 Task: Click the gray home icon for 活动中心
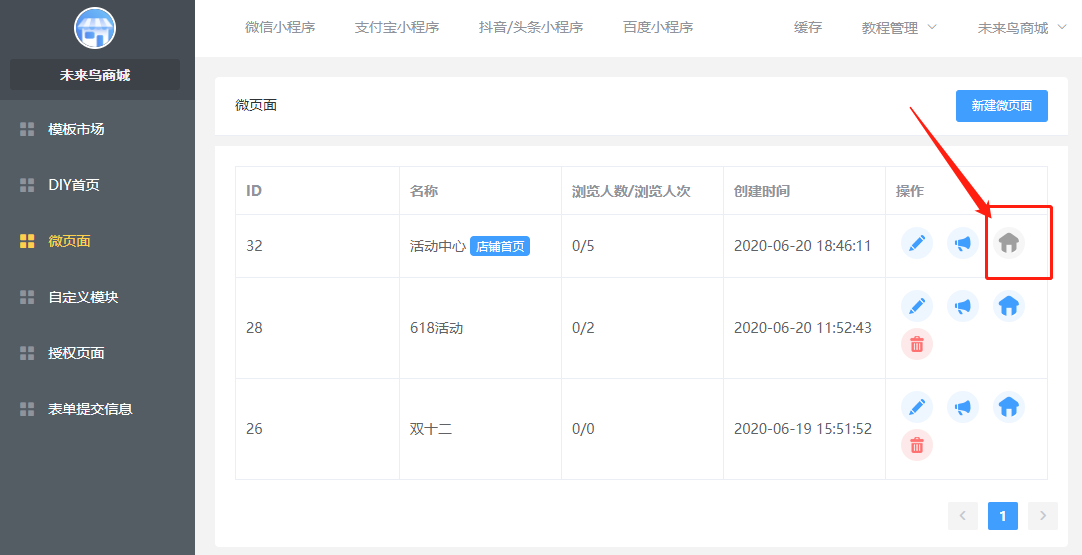tap(1009, 243)
